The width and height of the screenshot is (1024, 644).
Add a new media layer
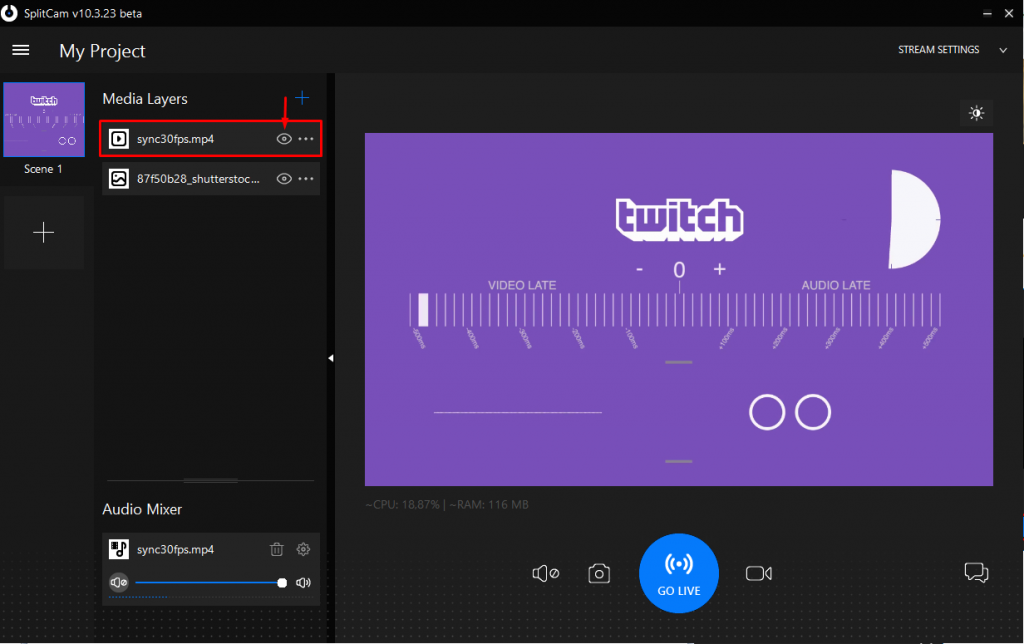[302, 98]
